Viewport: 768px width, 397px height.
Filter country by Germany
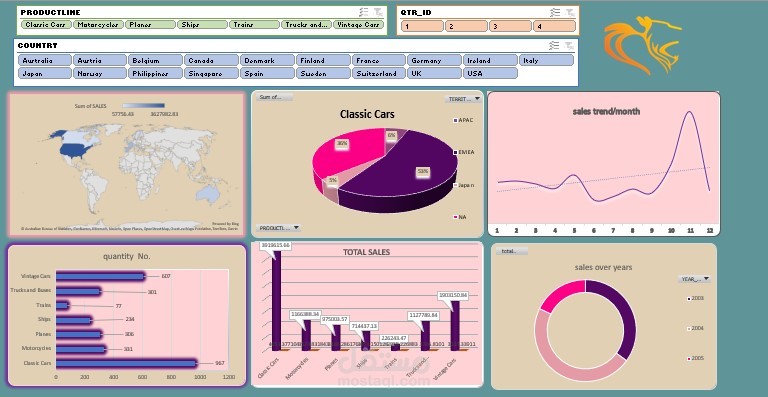(434, 60)
